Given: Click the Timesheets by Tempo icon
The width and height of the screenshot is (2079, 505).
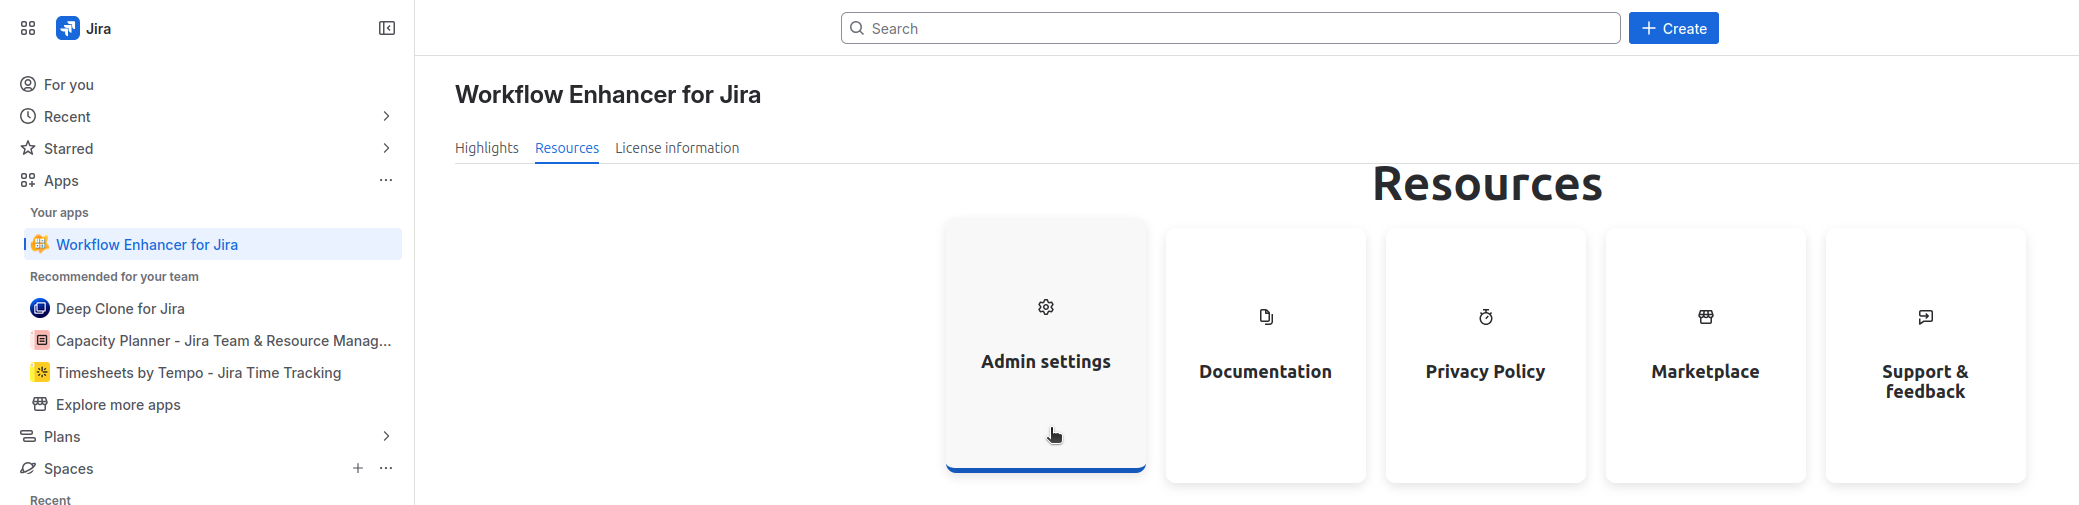Looking at the screenshot, I should [40, 372].
